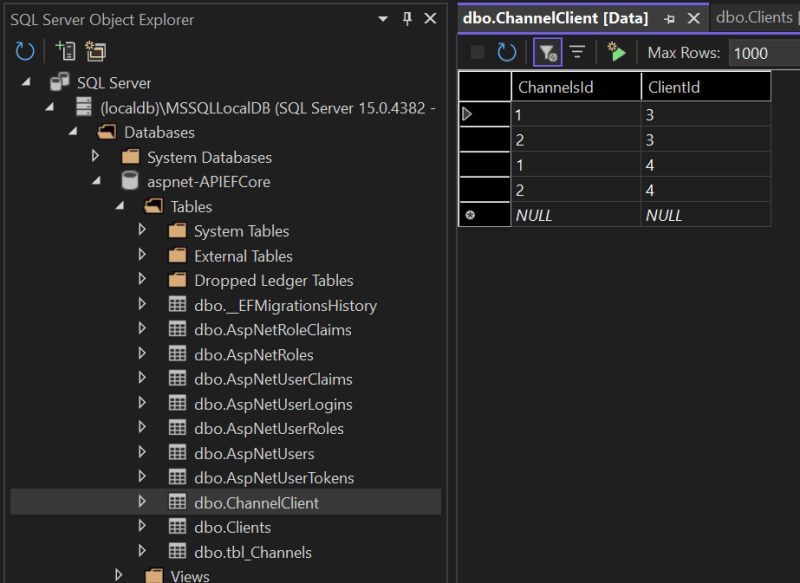Expand the dbo.__EFMigrationsHistory table node
Image resolution: width=800 pixels, height=583 pixels.
(142, 305)
